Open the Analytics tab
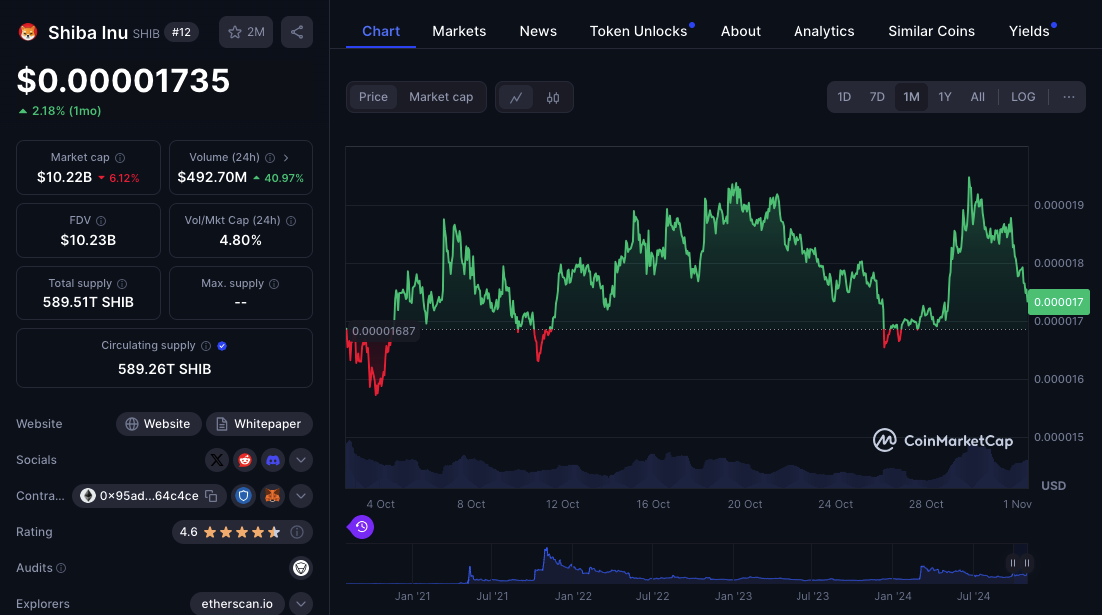The image size is (1102, 615). 824,32
